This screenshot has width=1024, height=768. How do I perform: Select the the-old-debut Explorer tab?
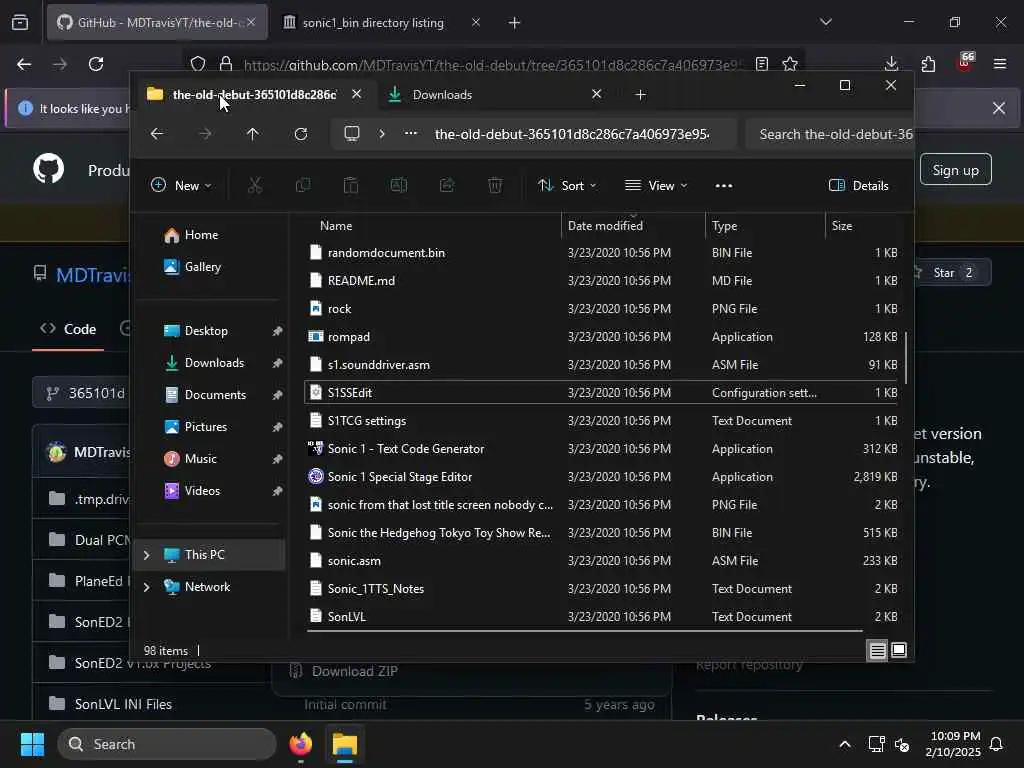coord(254,95)
